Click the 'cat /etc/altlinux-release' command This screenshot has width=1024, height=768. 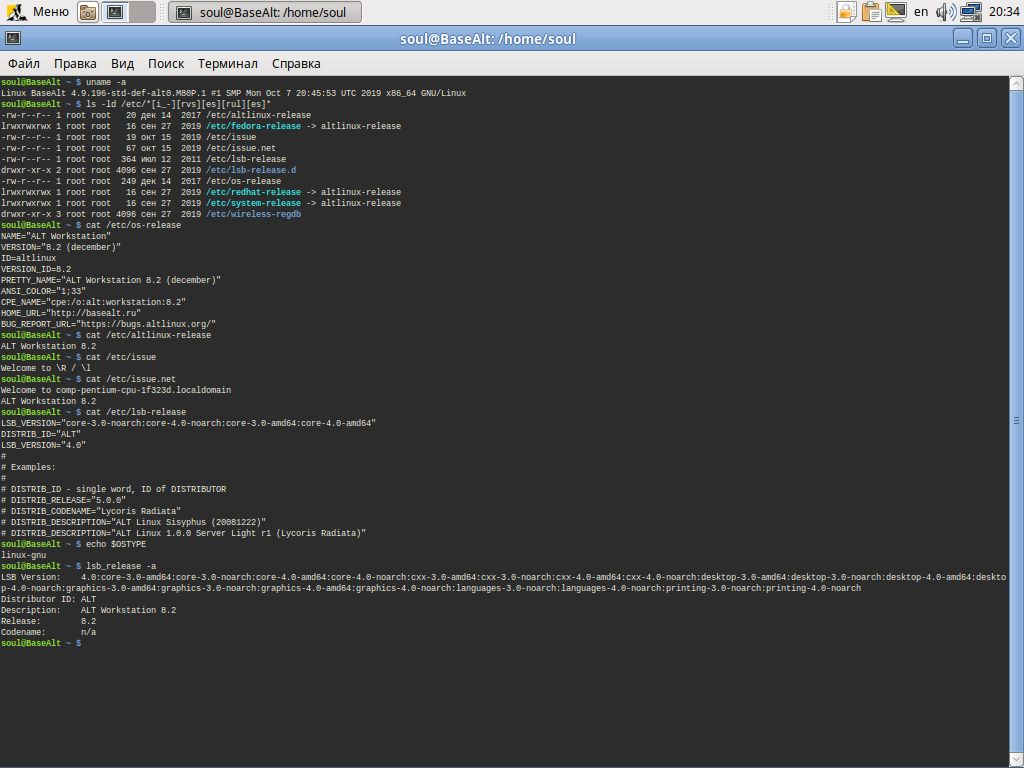[148, 336]
